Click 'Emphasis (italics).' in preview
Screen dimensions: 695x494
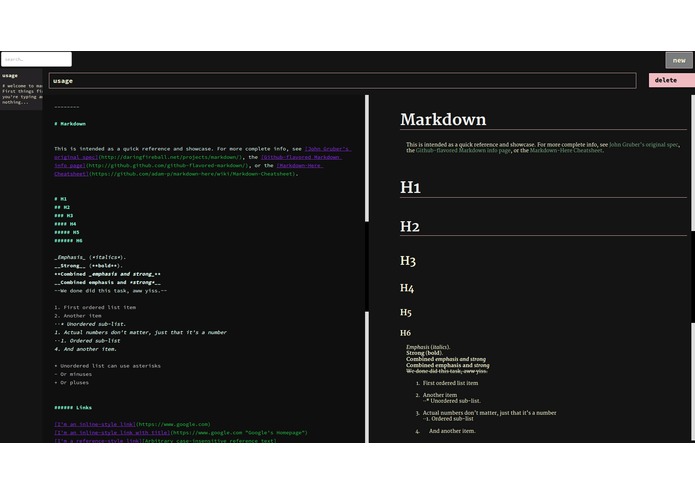pyautogui.click(x=428, y=347)
